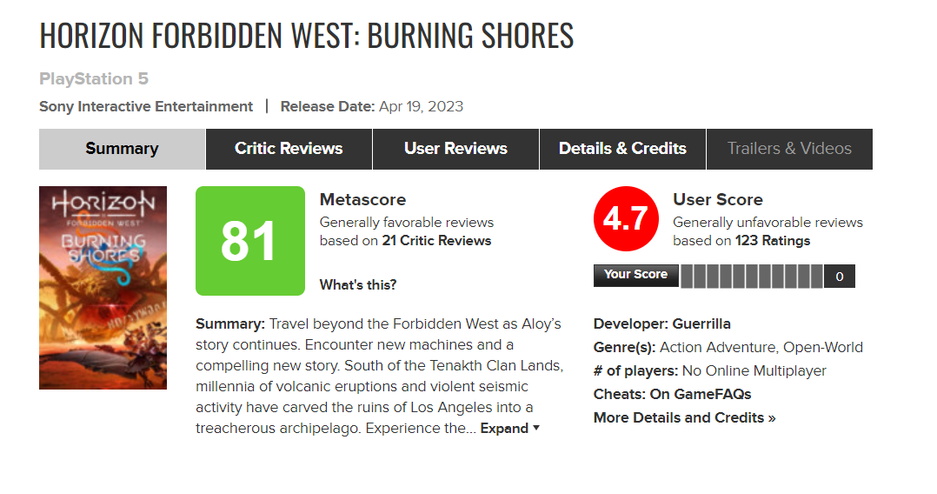Select the Summary tab

click(x=122, y=149)
